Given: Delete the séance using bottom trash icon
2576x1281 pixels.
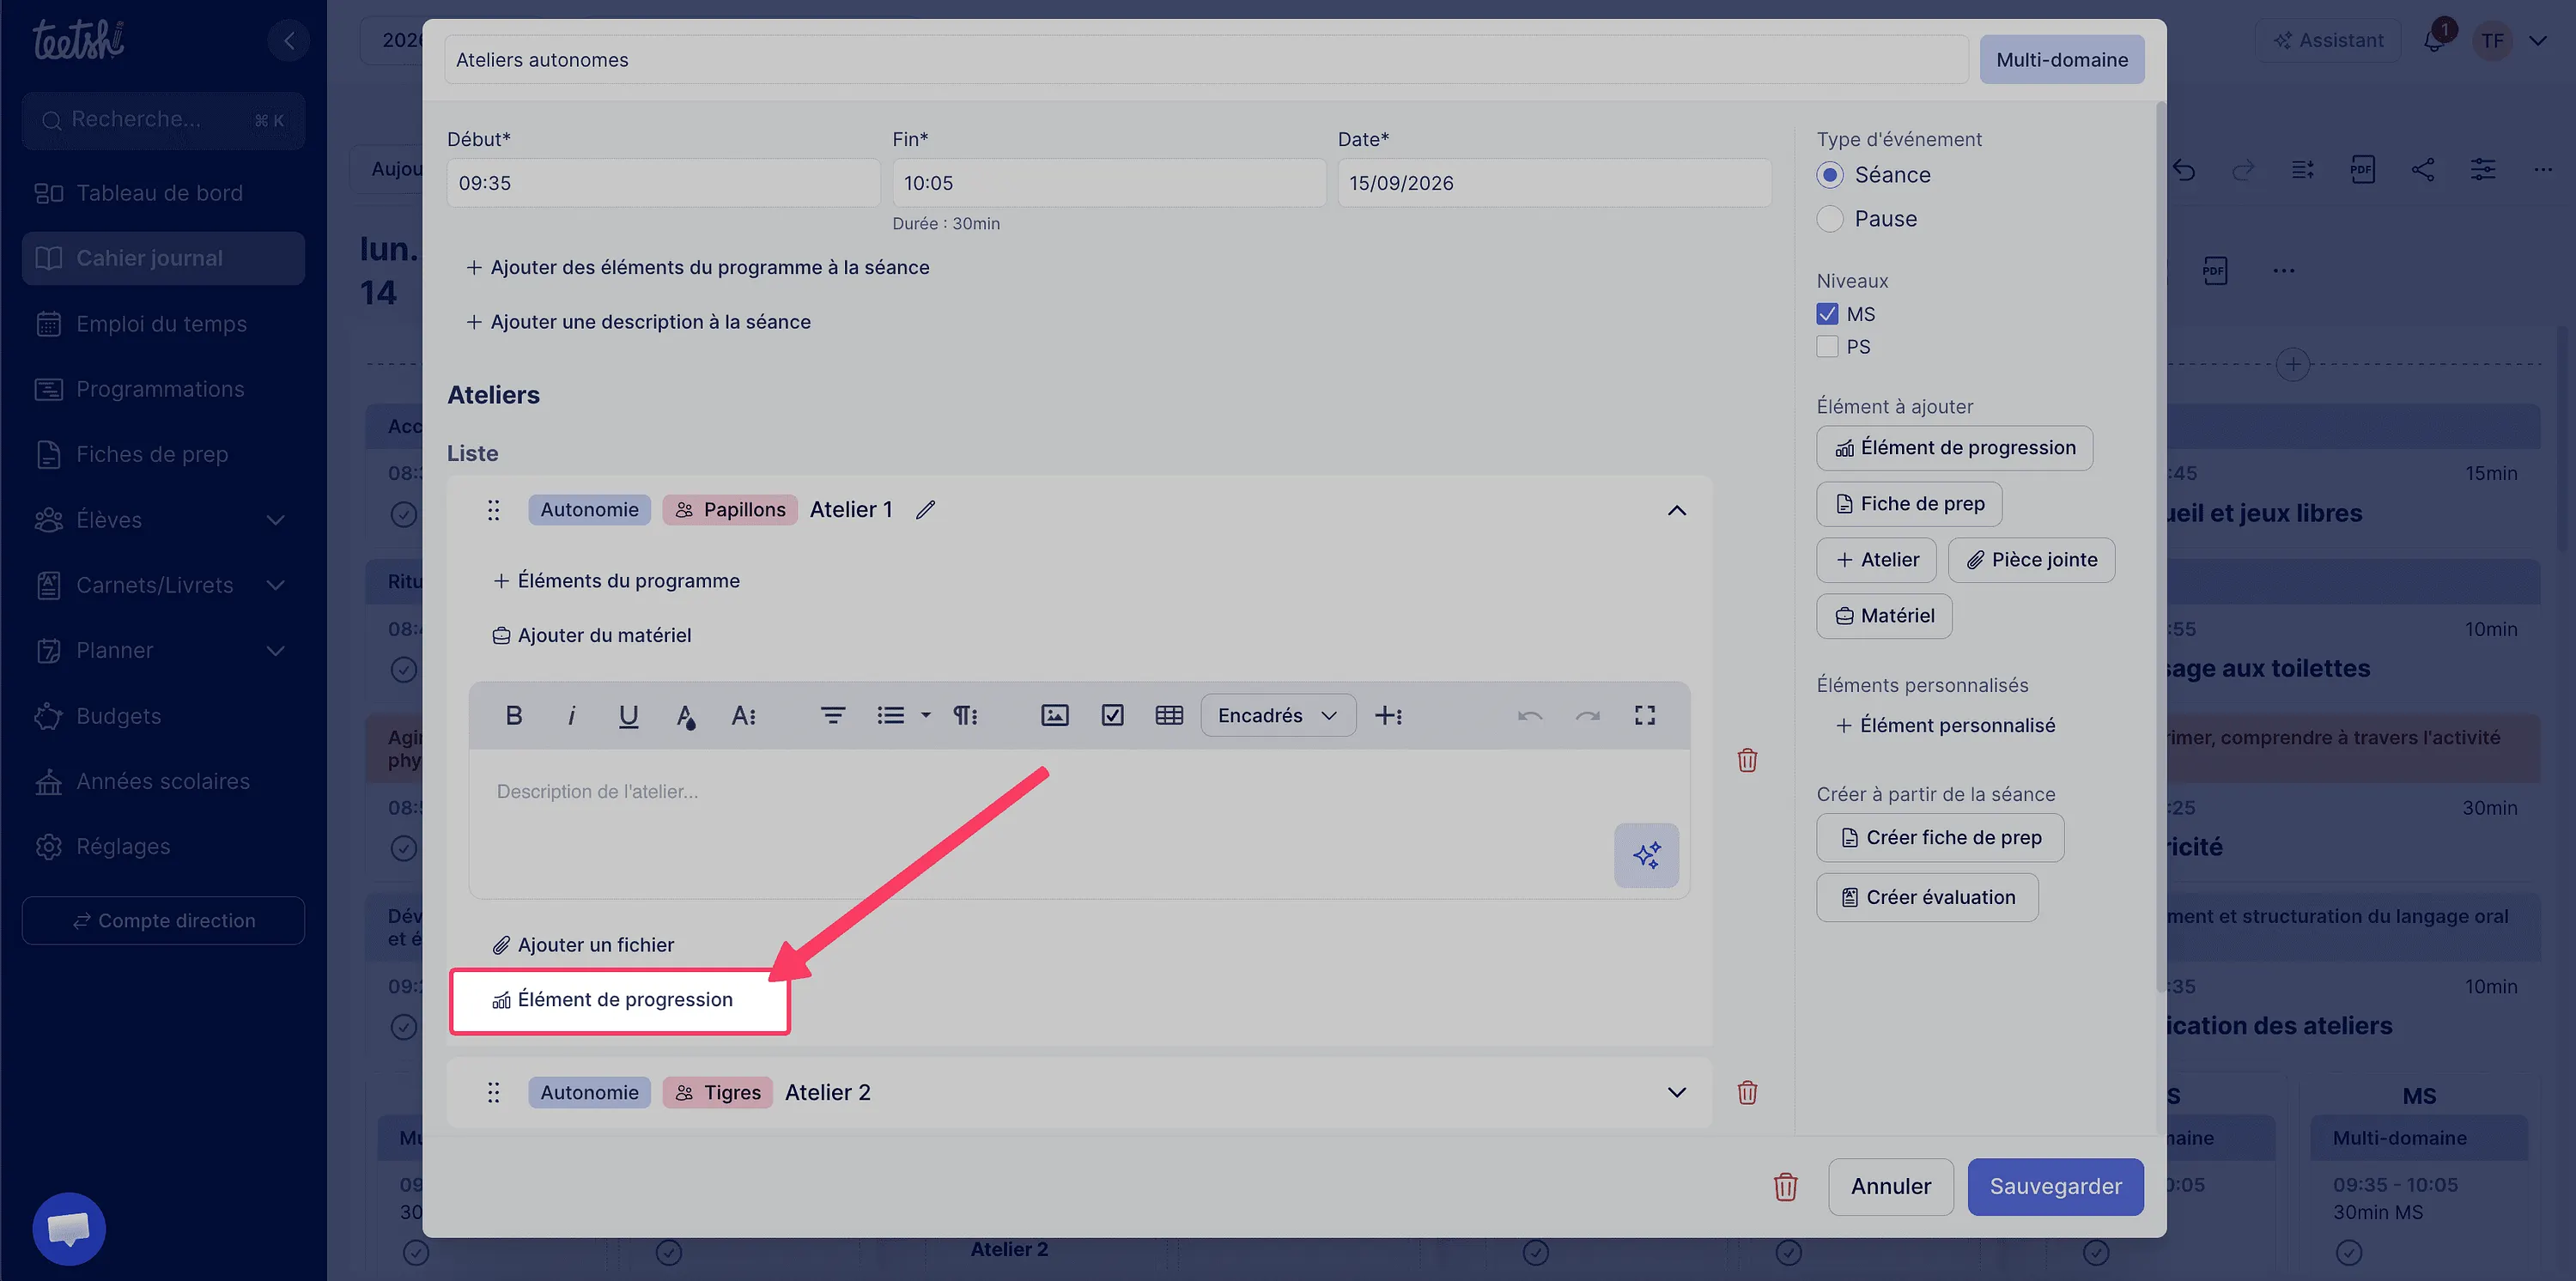Looking at the screenshot, I should point(1785,1187).
